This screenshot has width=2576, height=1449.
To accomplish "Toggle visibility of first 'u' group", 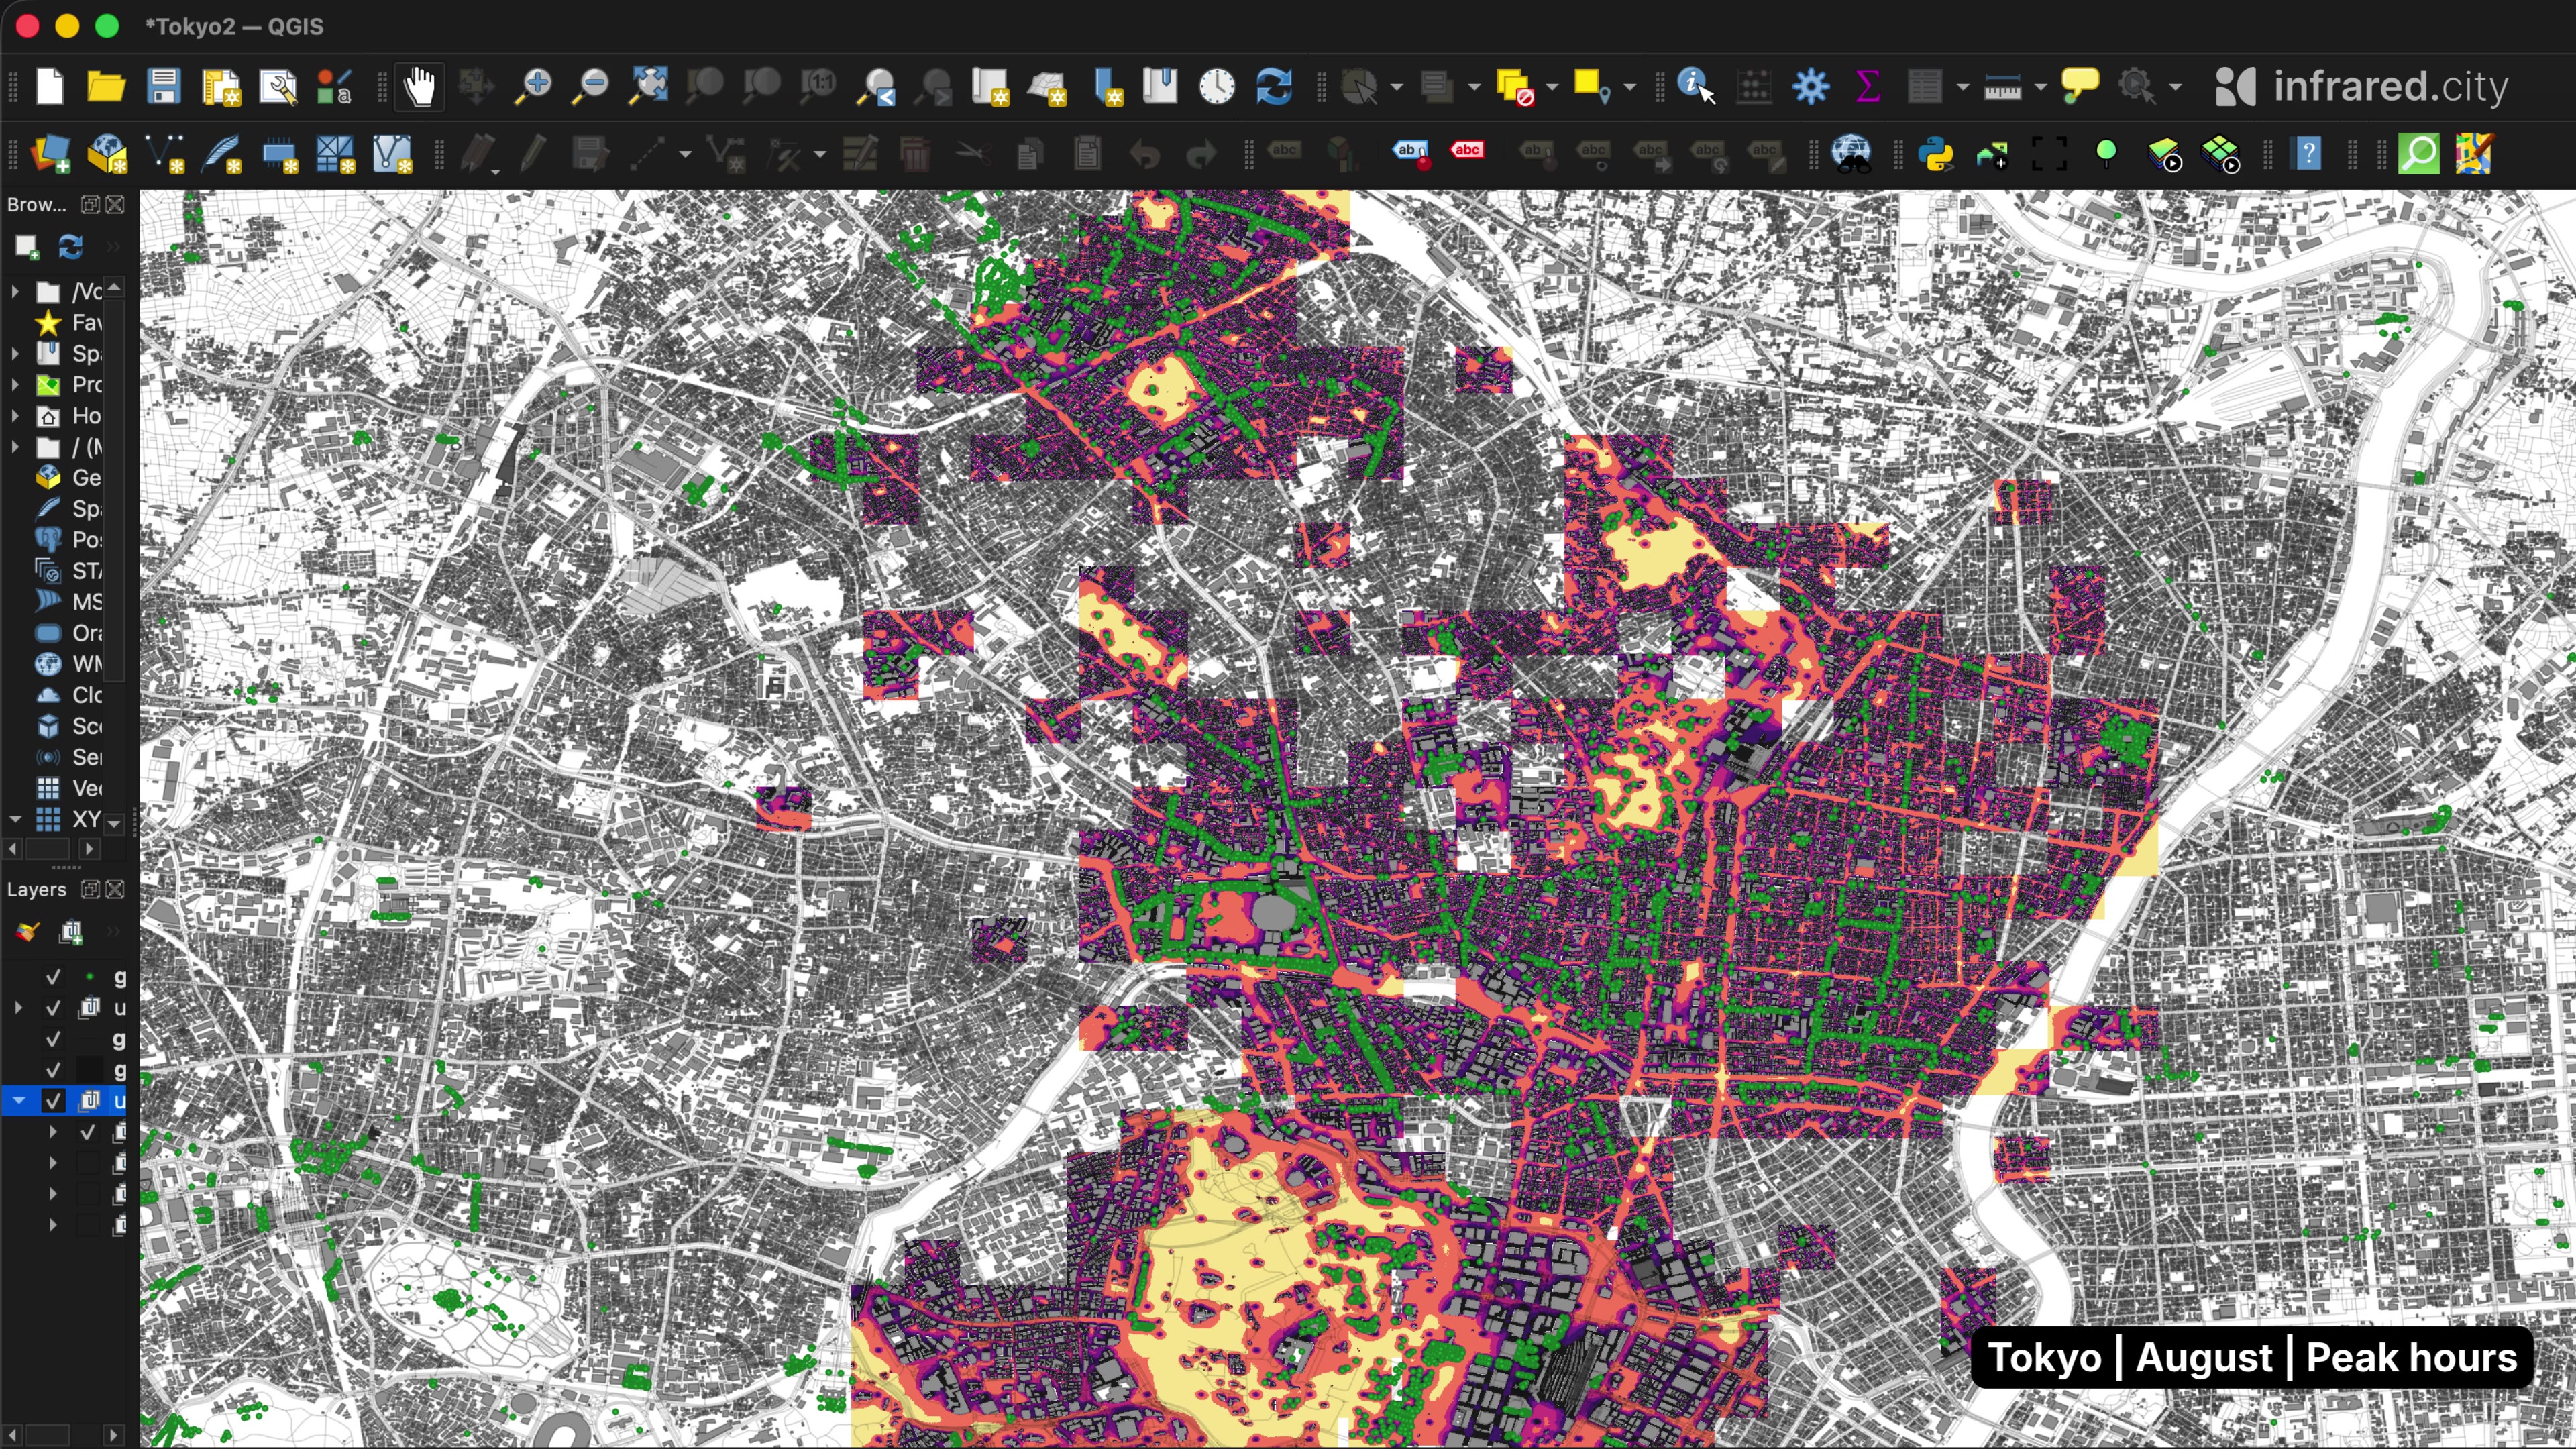I will coord(53,1008).
